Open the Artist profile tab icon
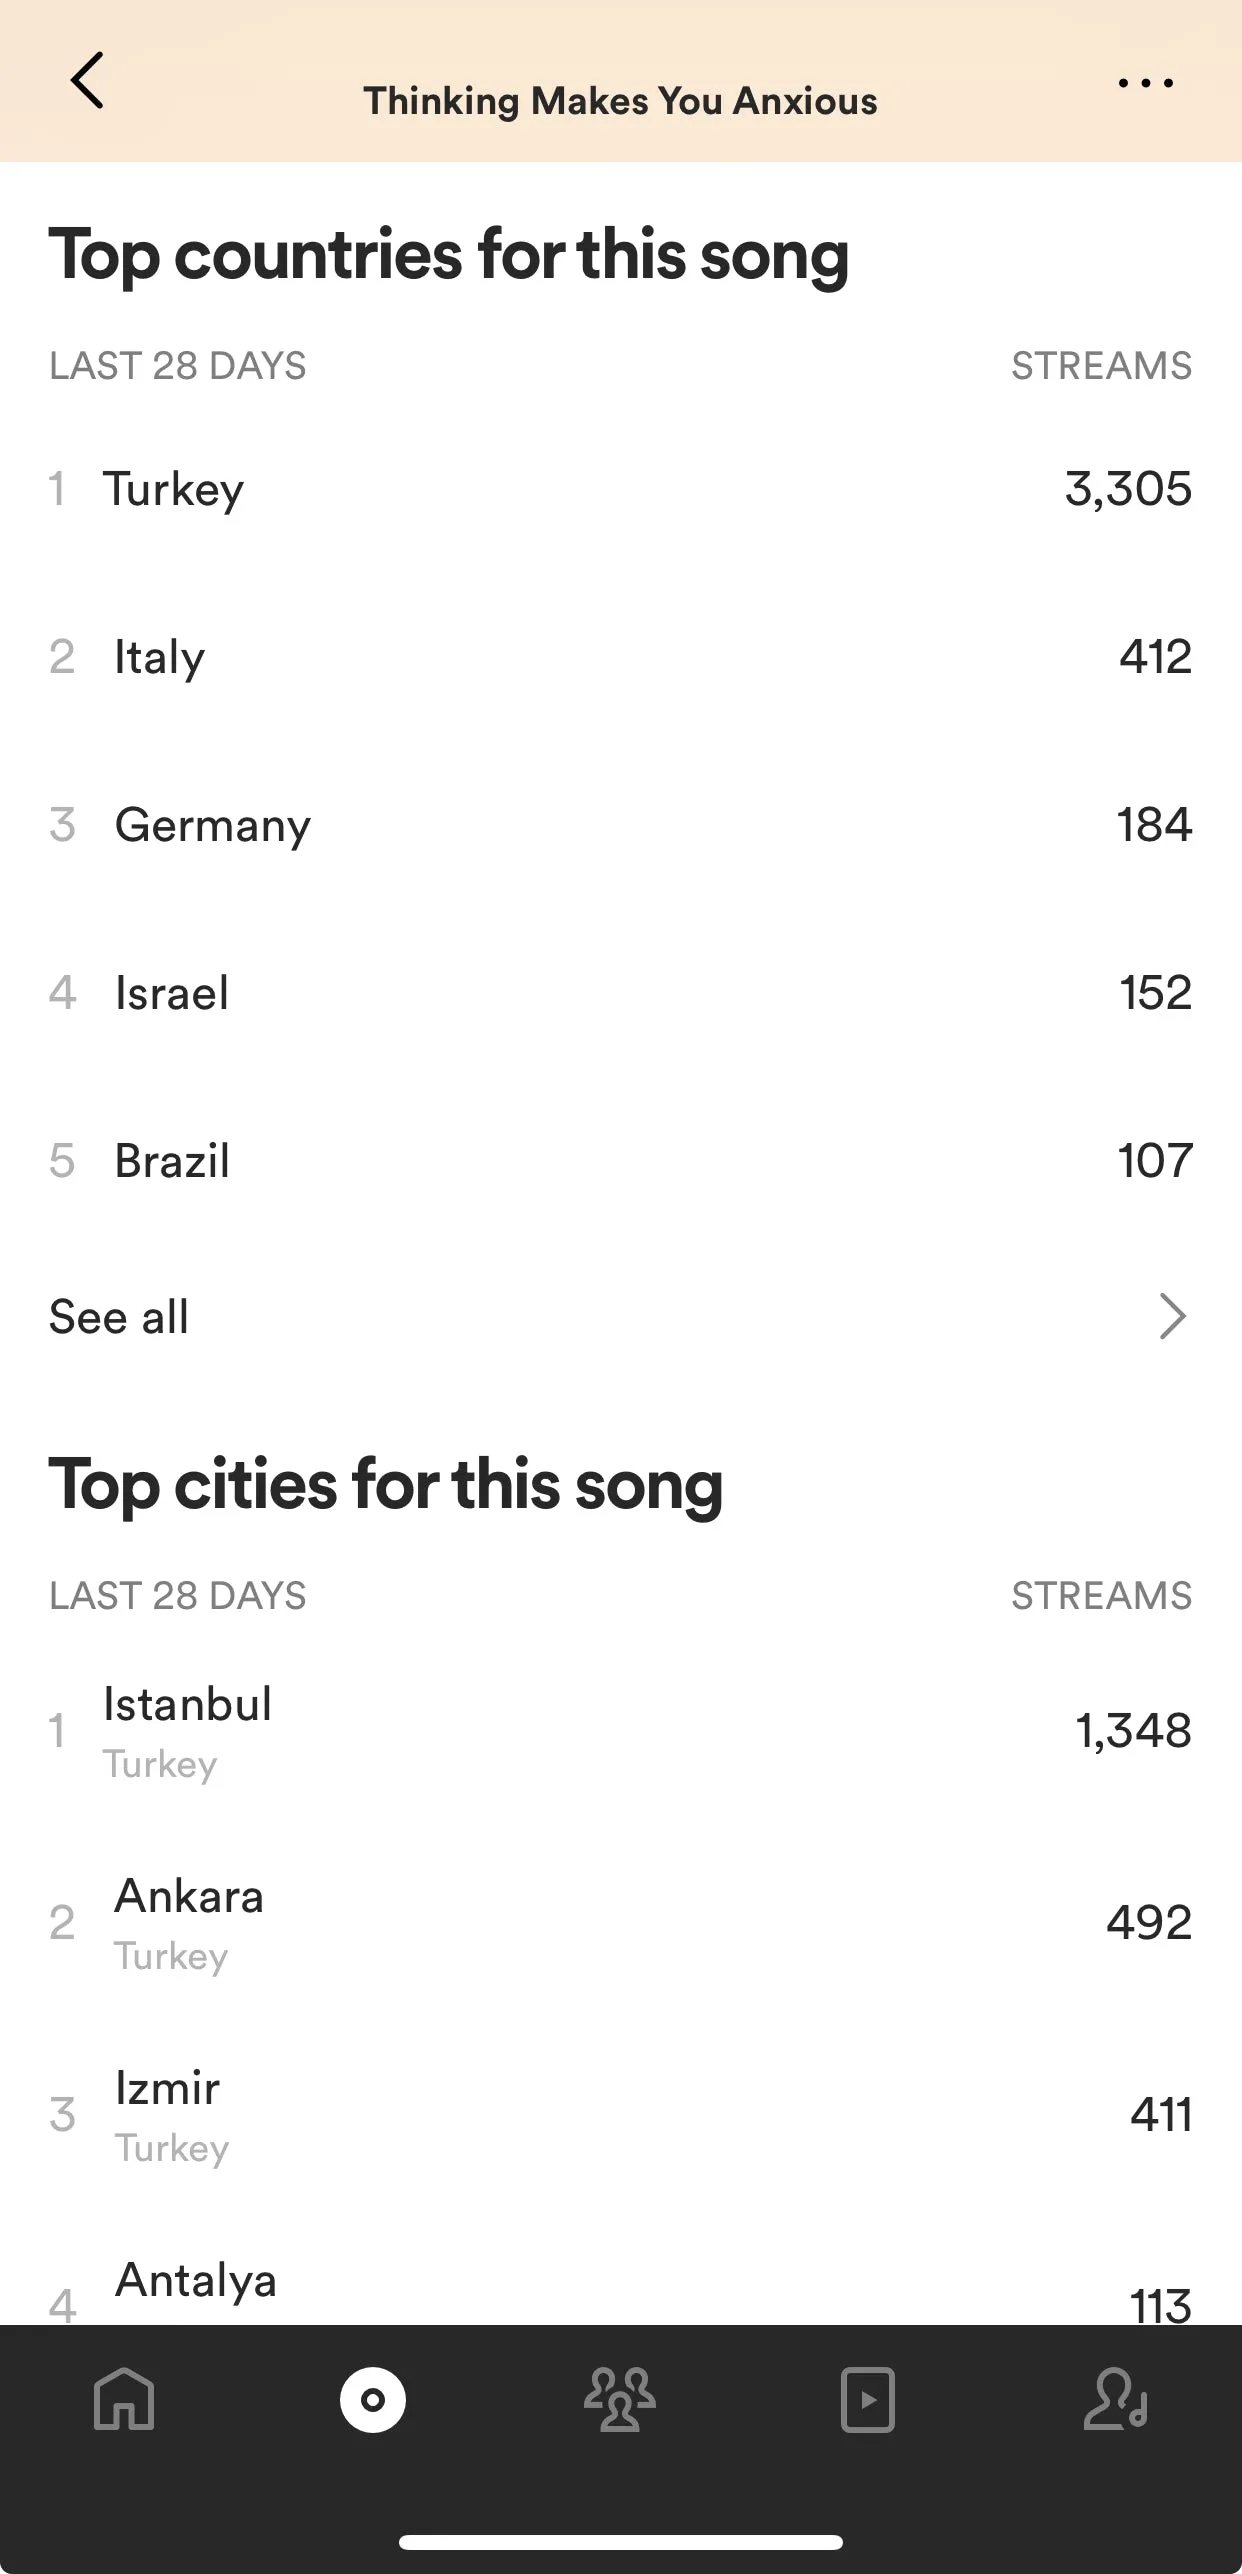The image size is (1242, 2574). pos(1116,2398)
